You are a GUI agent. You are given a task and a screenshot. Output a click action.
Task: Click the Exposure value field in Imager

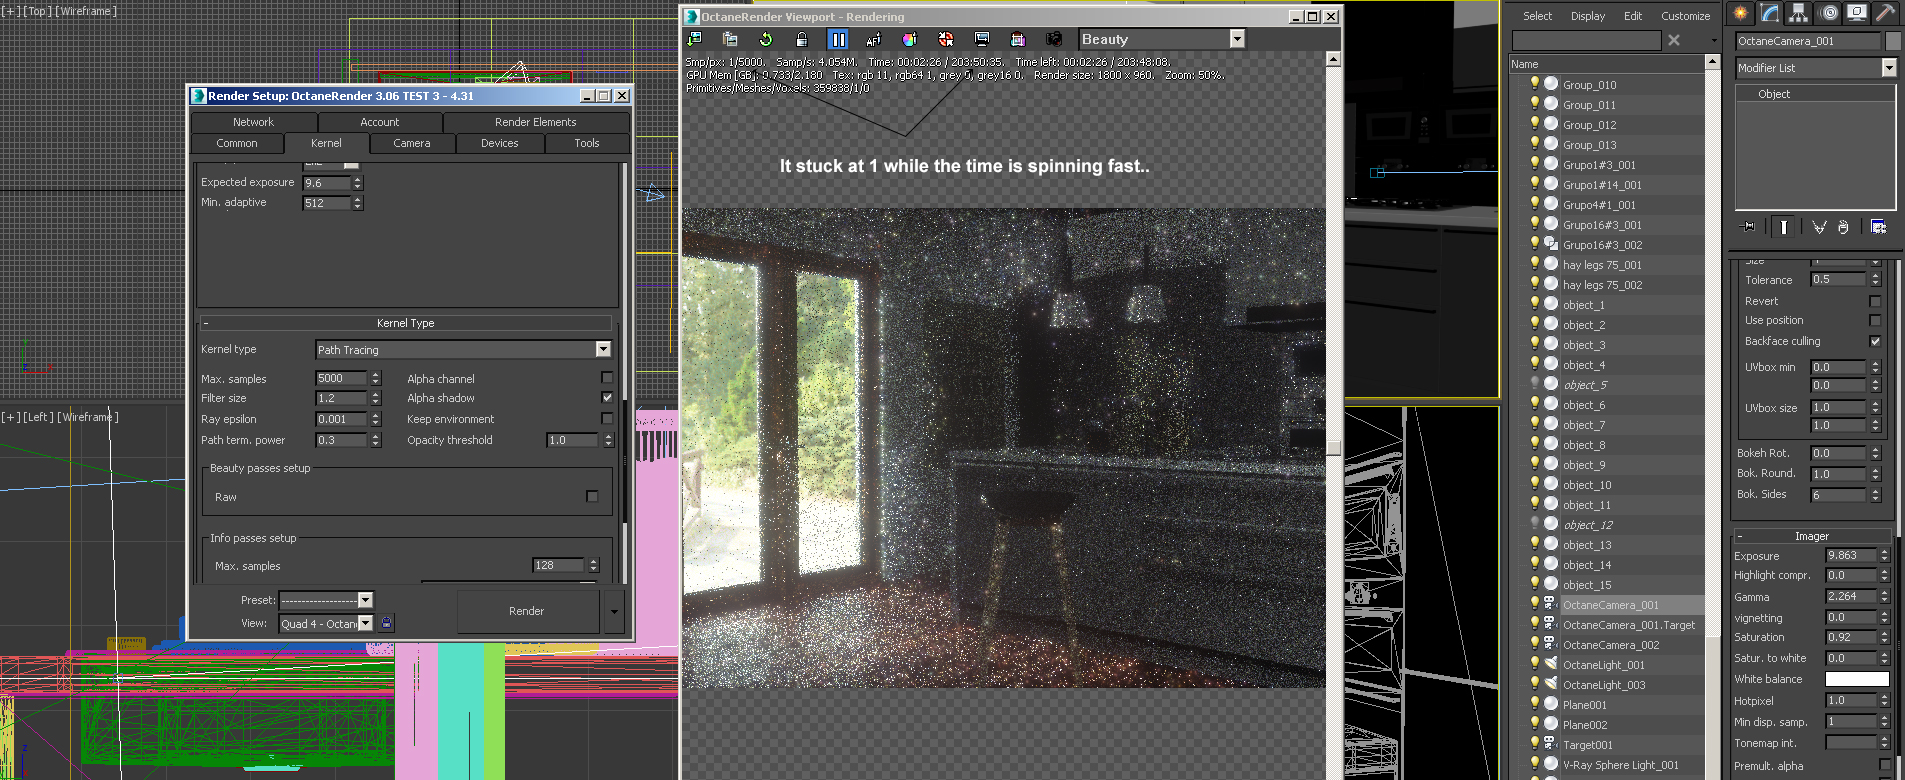(x=1852, y=555)
